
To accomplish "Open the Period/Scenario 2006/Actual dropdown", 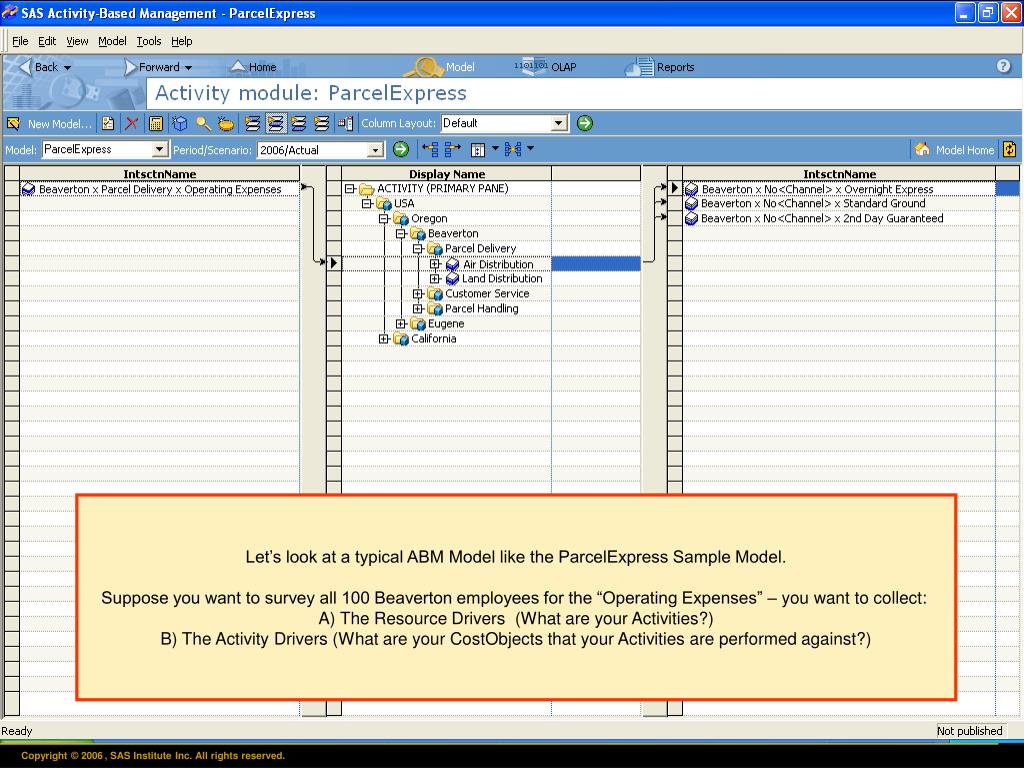I will tap(376, 150).
